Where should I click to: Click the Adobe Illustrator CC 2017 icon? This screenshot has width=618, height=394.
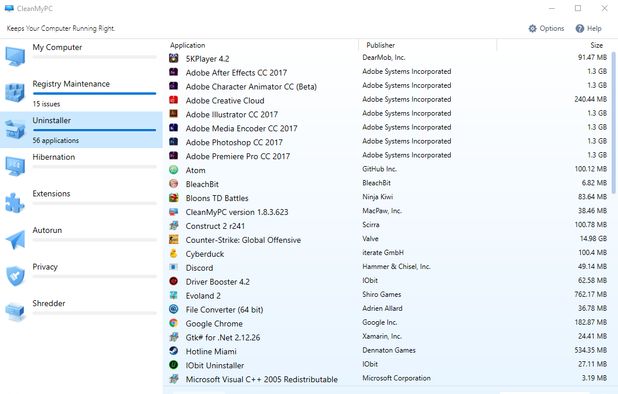(x=173, y=114)
